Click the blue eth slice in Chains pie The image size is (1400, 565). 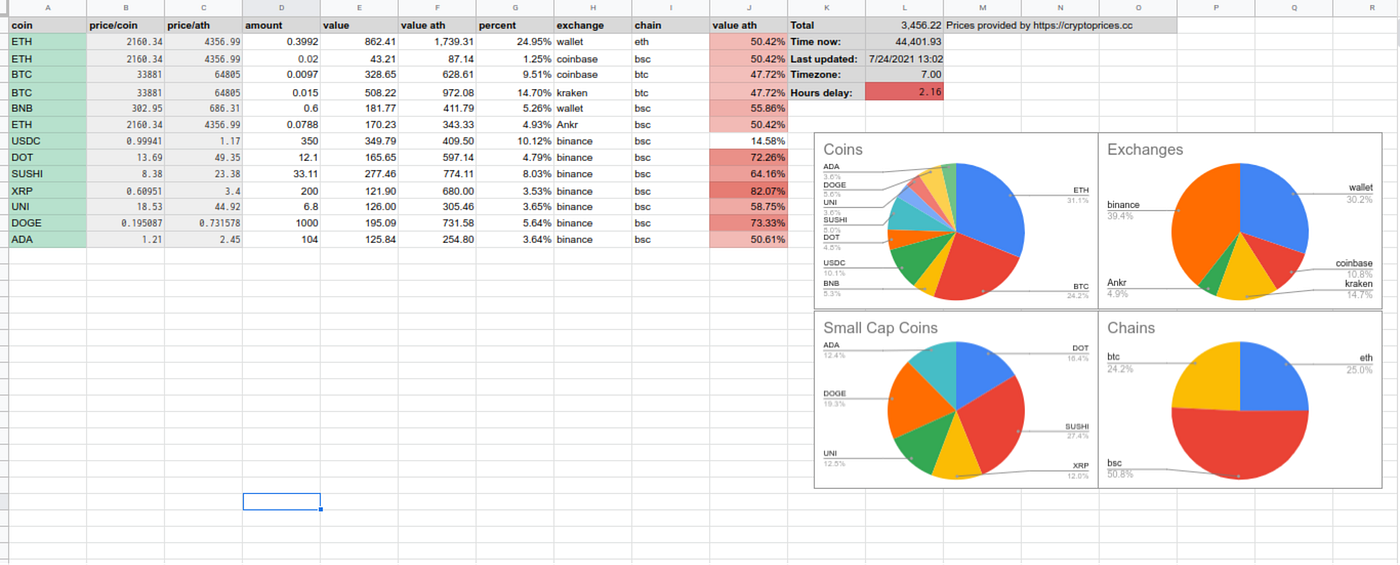[x=1274, y=378]
